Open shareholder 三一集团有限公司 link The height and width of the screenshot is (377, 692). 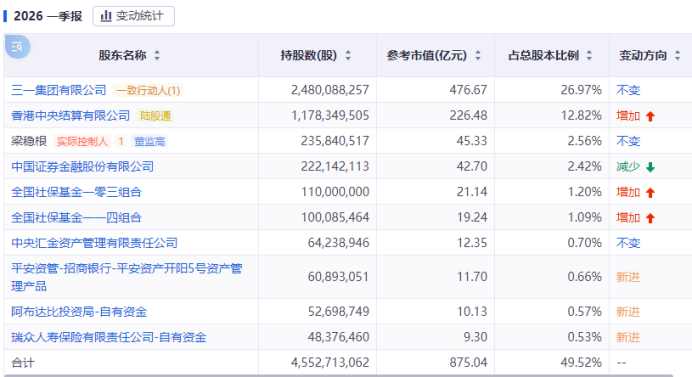59,90
